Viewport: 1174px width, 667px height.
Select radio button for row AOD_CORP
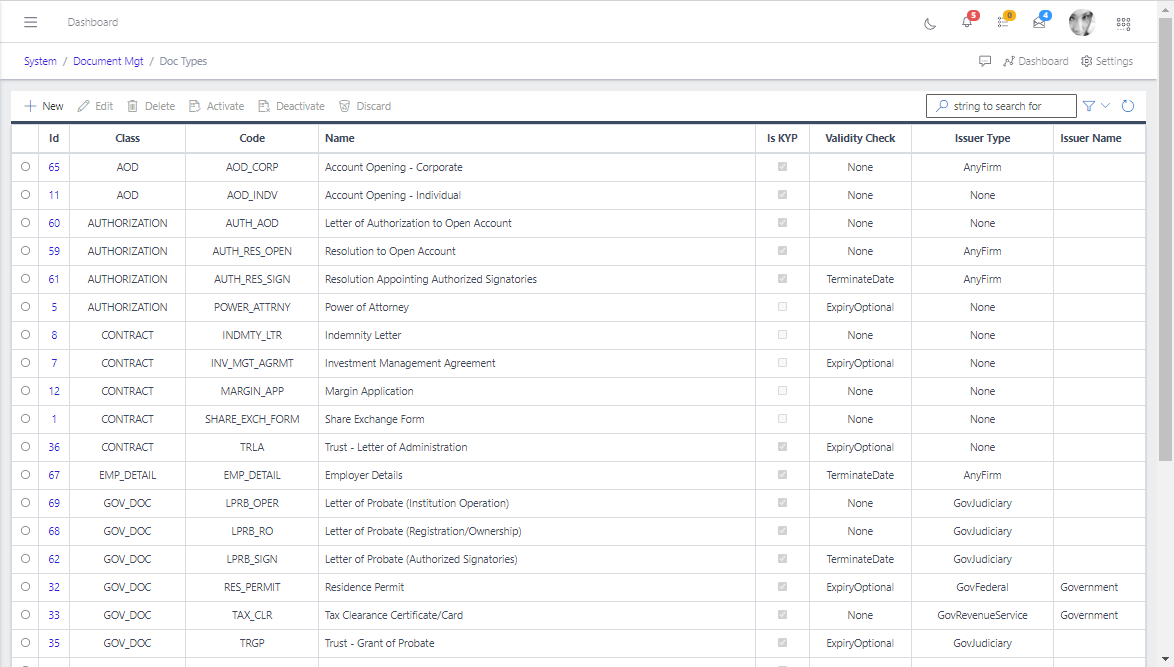[x=25, y=167]
